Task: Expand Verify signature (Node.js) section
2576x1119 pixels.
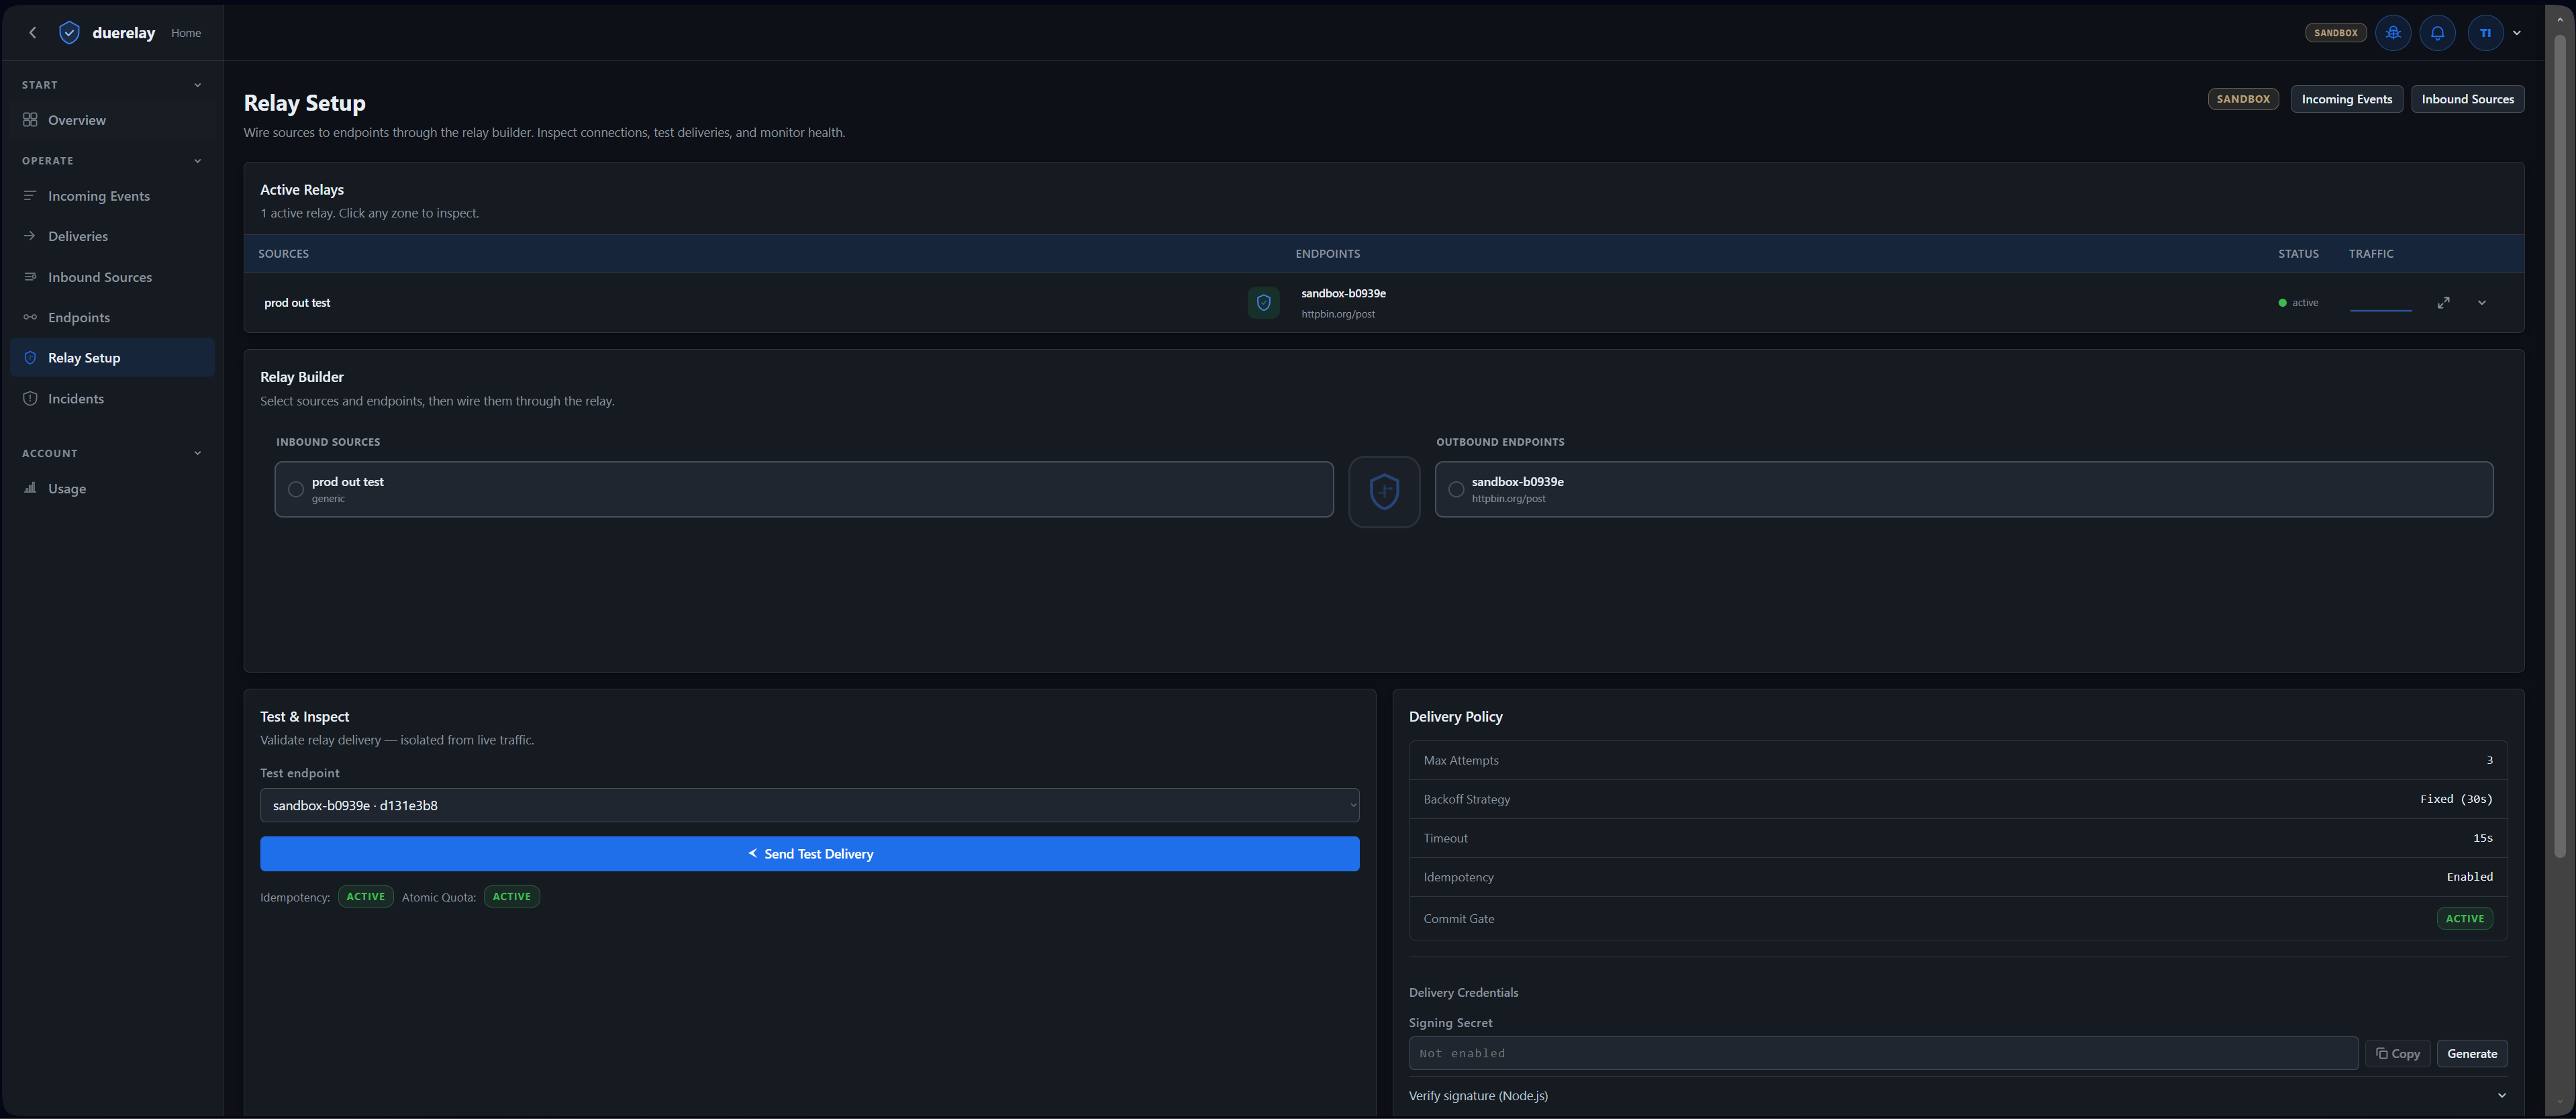Action: (x=1957, y=1096)
